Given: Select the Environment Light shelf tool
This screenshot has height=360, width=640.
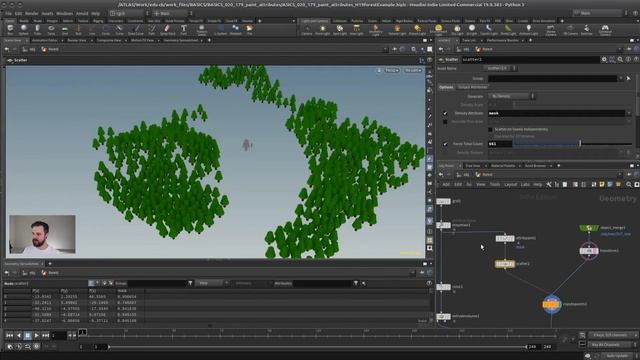Looking at the screenshot, I should 438,29.
